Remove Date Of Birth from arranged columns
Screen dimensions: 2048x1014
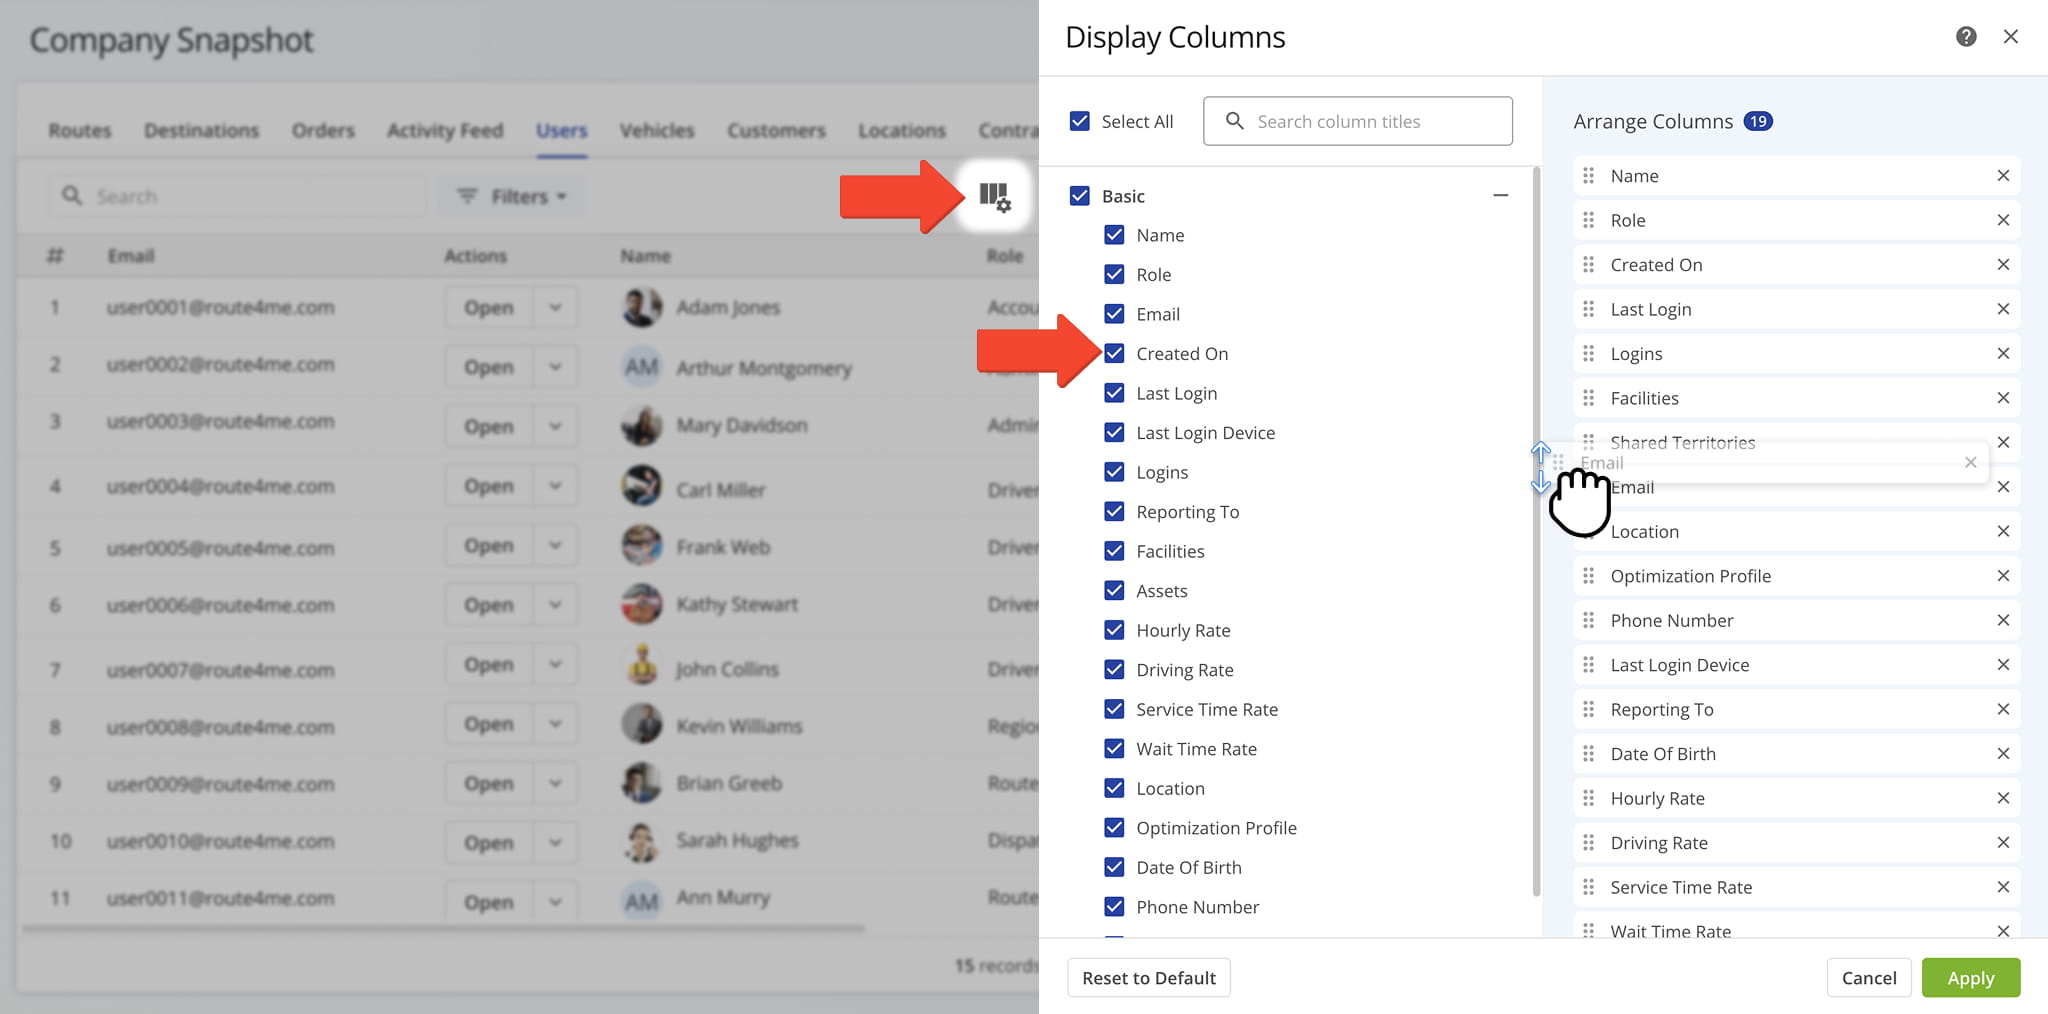(2003, 754)
